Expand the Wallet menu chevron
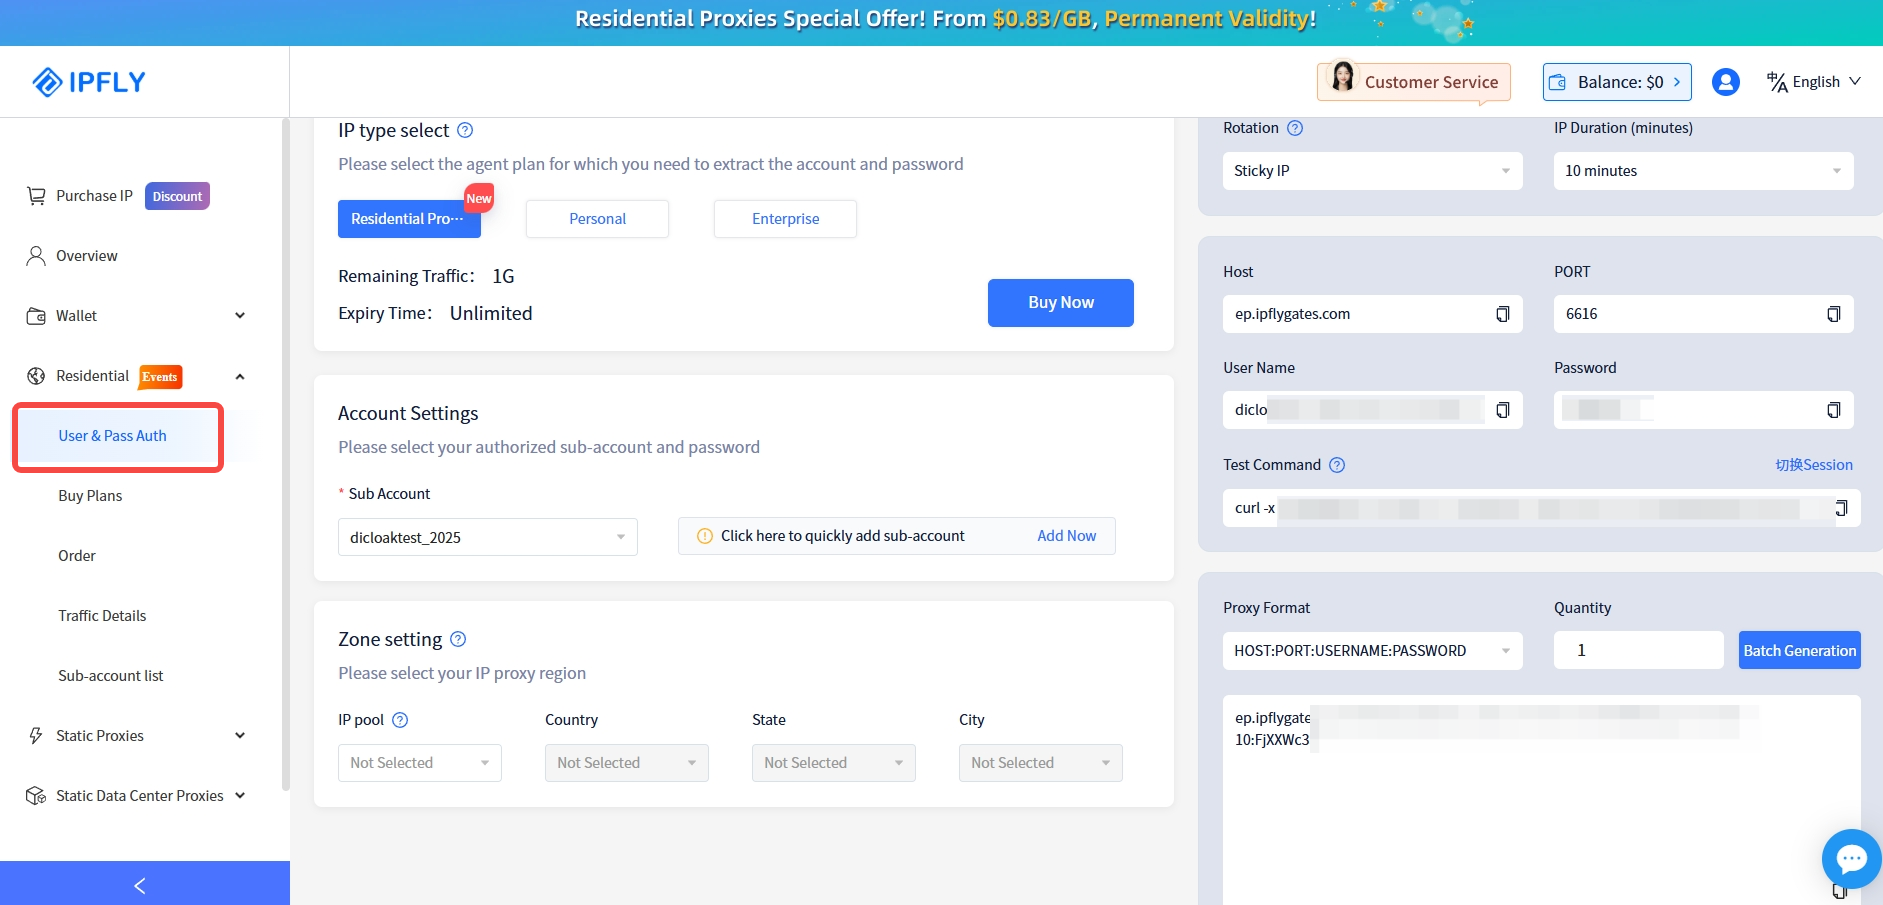The image size is (1883, 905). tap(240, 316)
